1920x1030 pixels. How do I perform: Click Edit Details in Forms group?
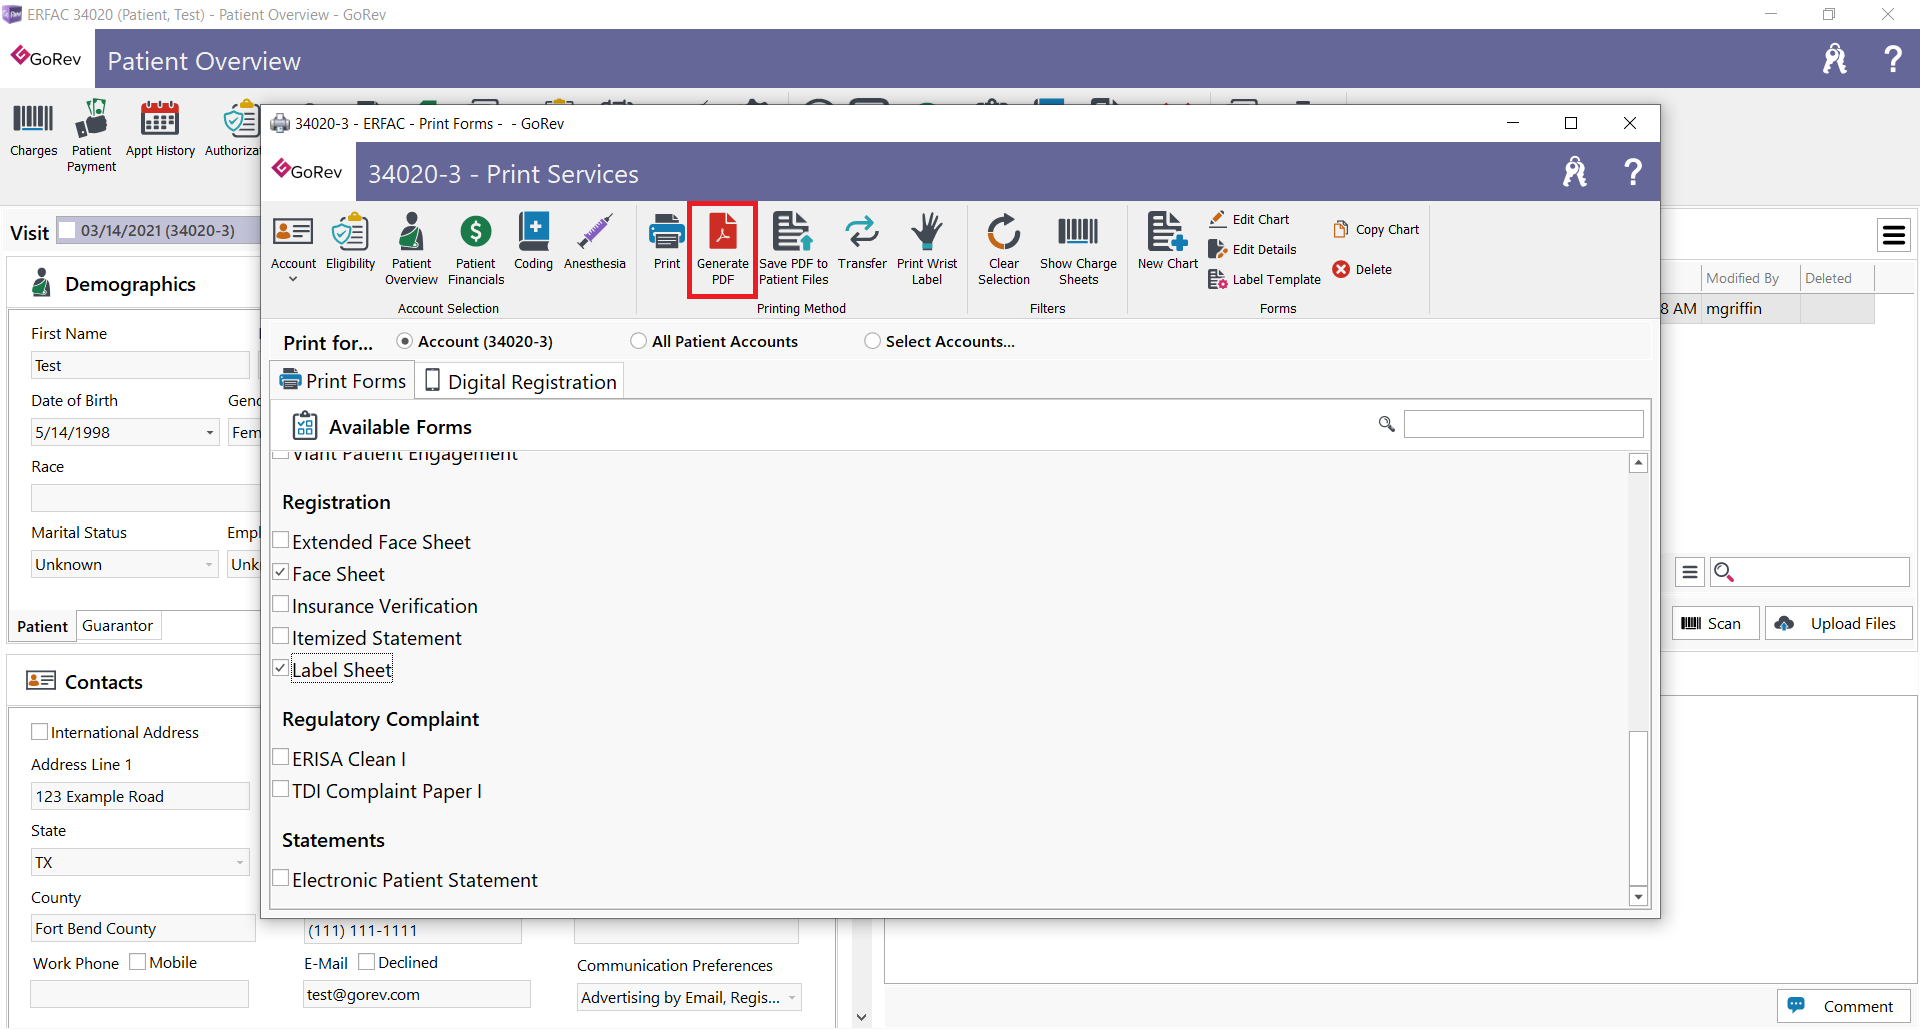[x=1252, y=249]
